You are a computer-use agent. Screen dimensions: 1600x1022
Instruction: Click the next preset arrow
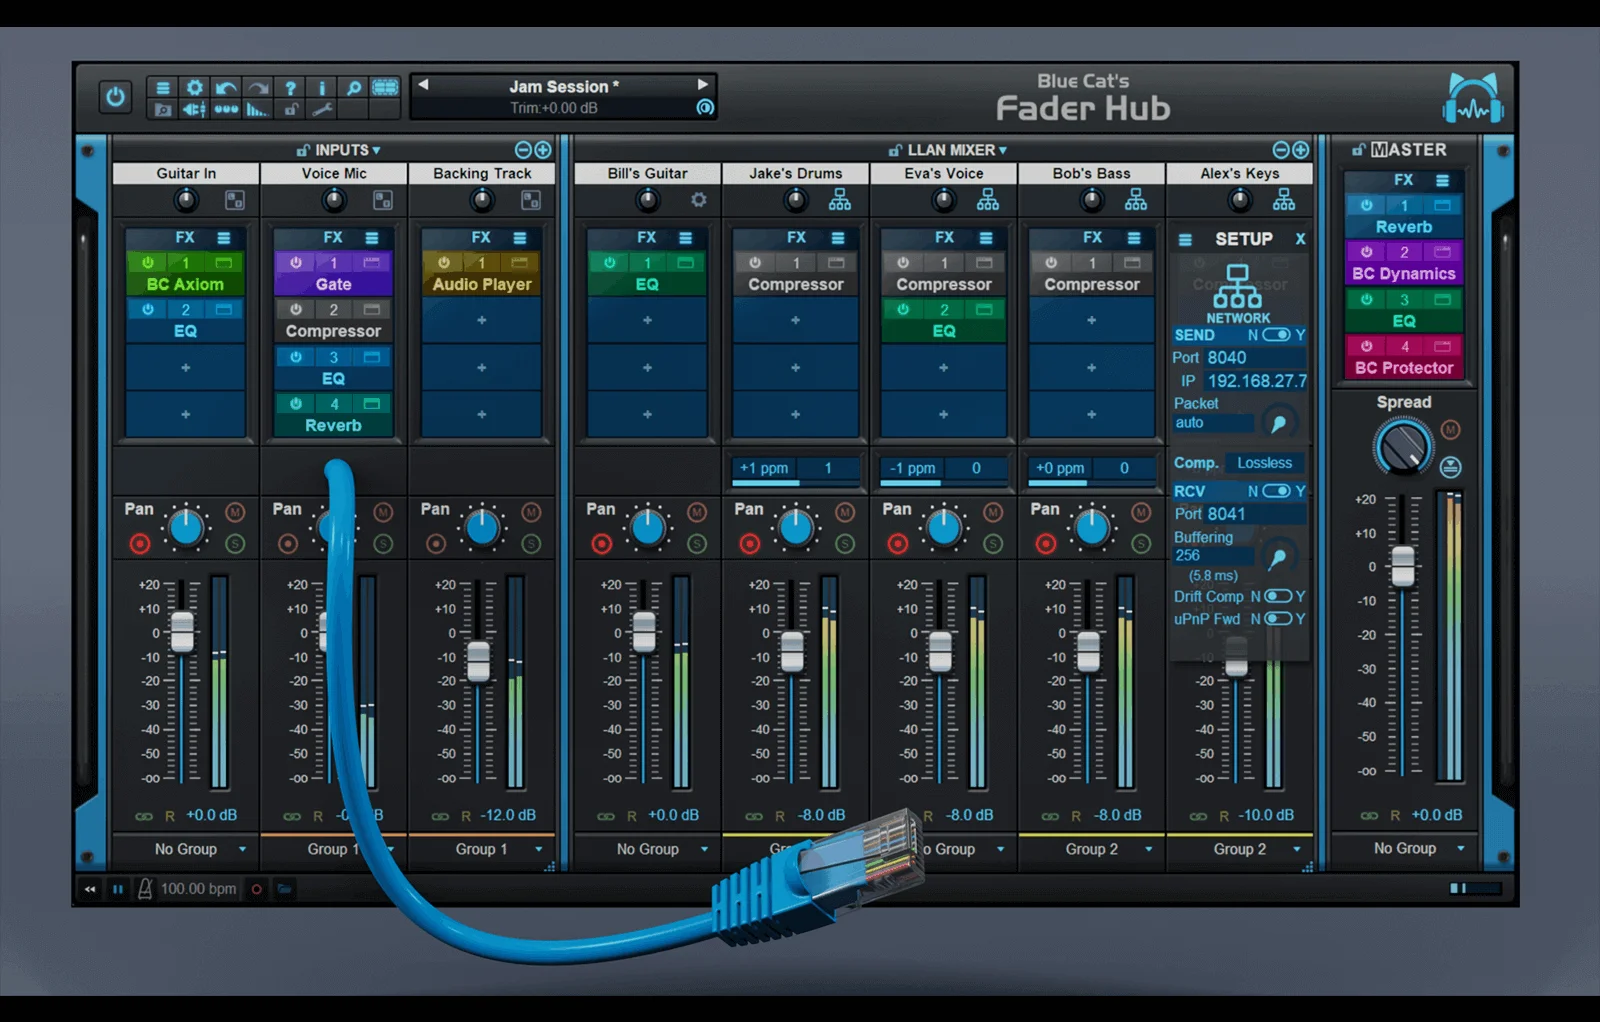coord(703,85)
